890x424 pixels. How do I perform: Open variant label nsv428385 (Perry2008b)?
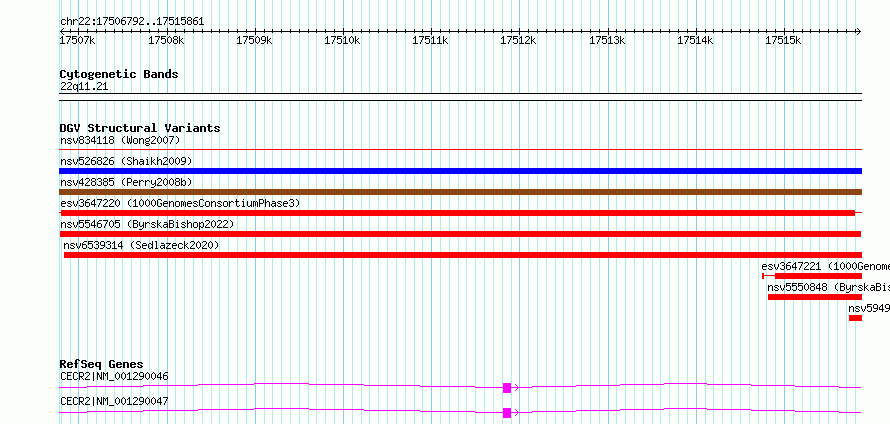126,182
